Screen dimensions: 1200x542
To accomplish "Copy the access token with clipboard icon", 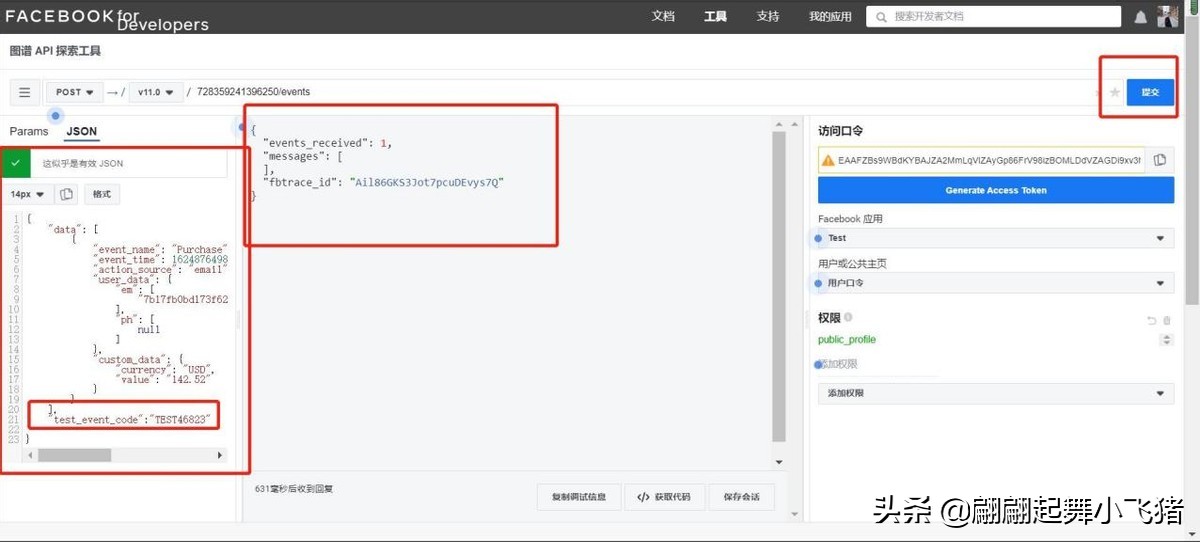I will [1160, 160].
